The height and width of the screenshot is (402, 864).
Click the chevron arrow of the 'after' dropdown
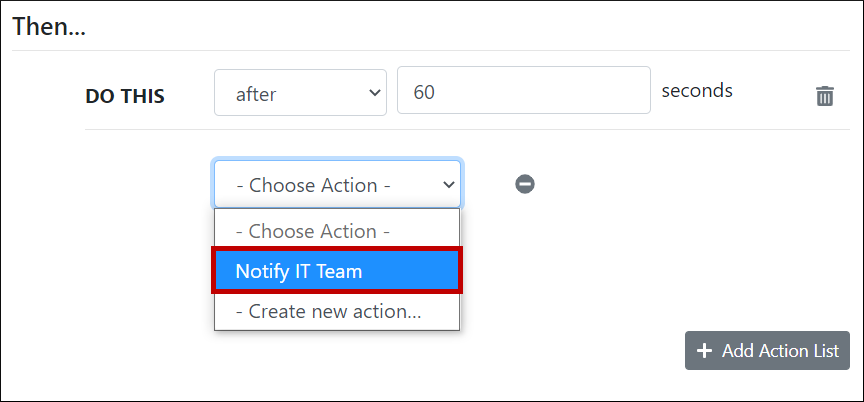click(x=376, y=93)
